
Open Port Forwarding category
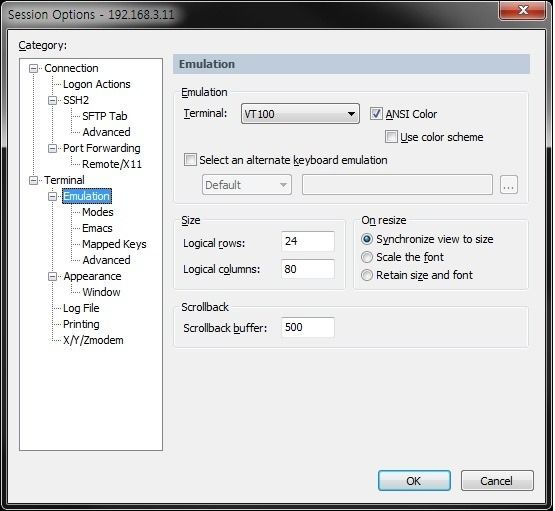pyautogui.click(x=102, y=148)
